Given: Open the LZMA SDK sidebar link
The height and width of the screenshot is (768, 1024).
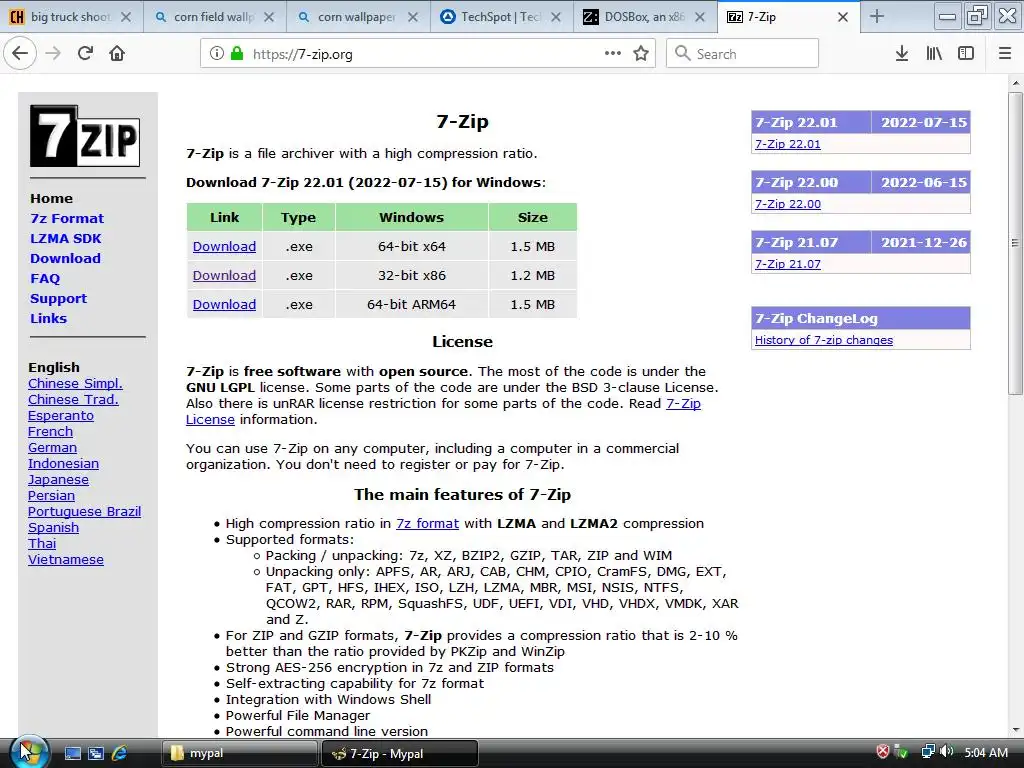Looking at the screenshot, I should pyautogui.click(x=65, y=238).
